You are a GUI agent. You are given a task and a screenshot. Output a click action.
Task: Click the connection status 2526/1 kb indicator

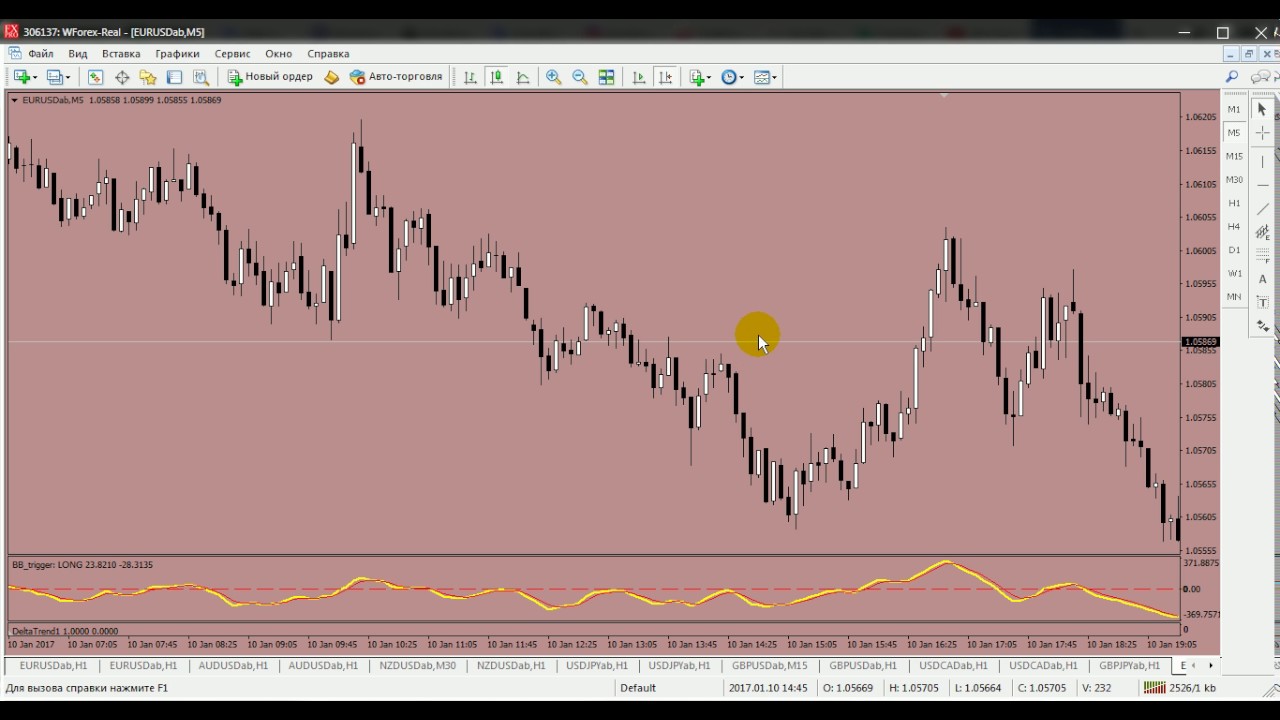coord(1180,688)
